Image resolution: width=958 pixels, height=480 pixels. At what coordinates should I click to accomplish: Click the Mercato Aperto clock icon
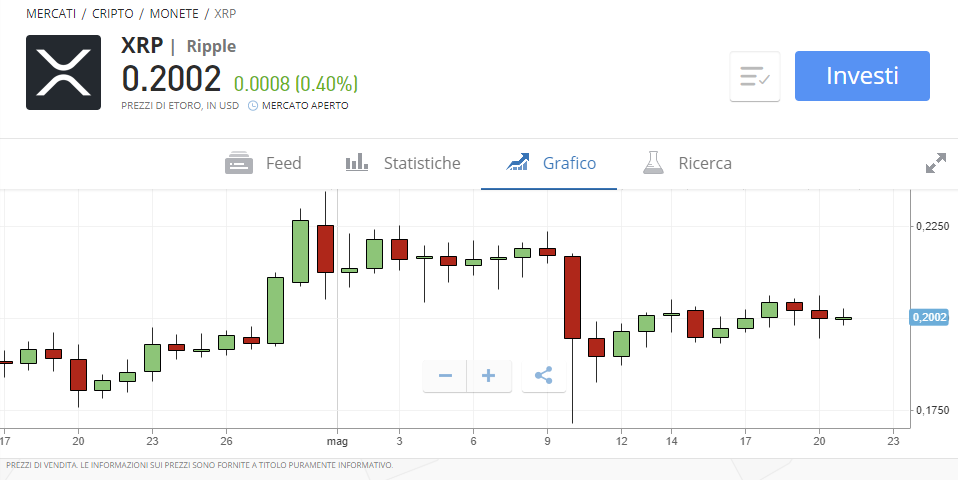coord(253,106)
